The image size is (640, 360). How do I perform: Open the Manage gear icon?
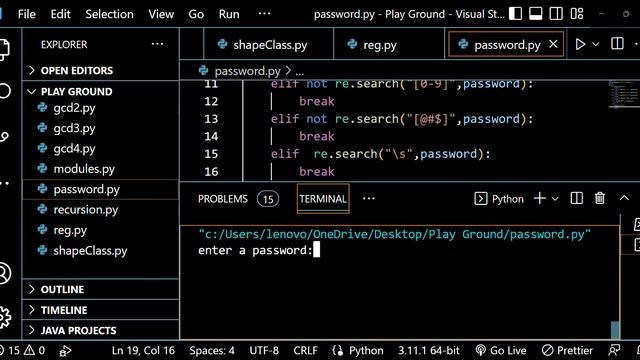tap(4, 317)
